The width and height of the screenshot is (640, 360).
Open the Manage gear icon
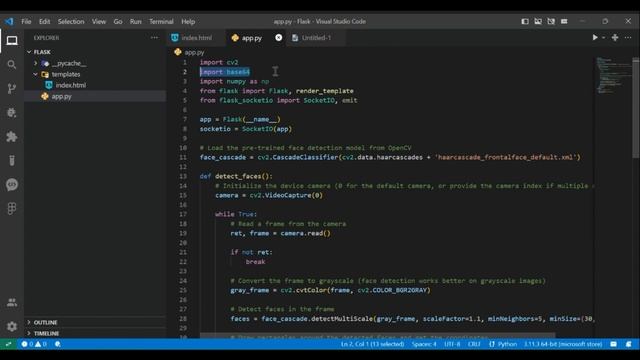pos(12,326)
